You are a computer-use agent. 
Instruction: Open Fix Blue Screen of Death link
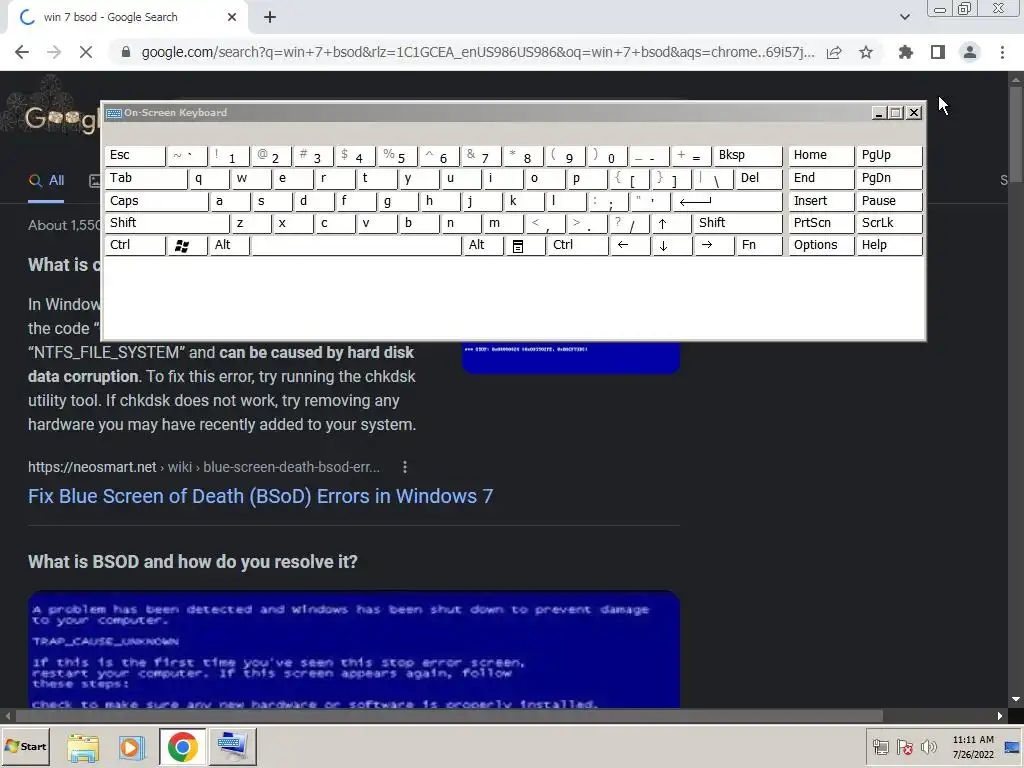coord(260,496)
